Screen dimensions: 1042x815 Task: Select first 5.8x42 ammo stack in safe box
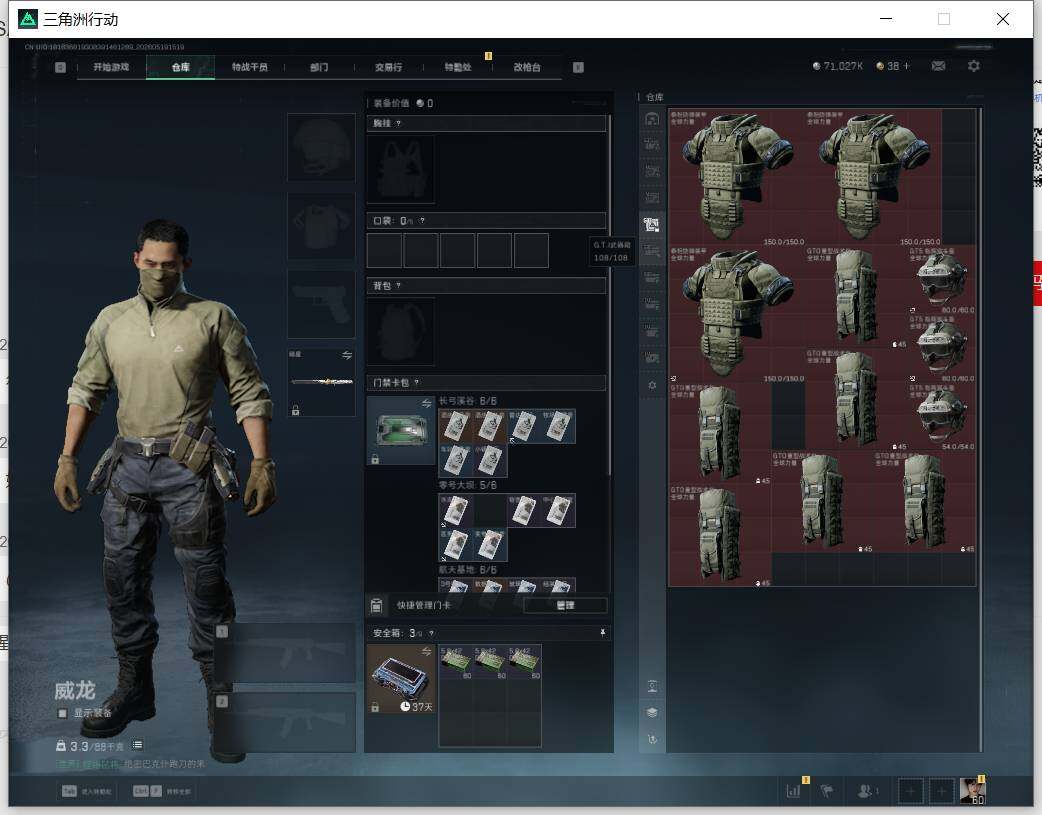tap(456, 661)
